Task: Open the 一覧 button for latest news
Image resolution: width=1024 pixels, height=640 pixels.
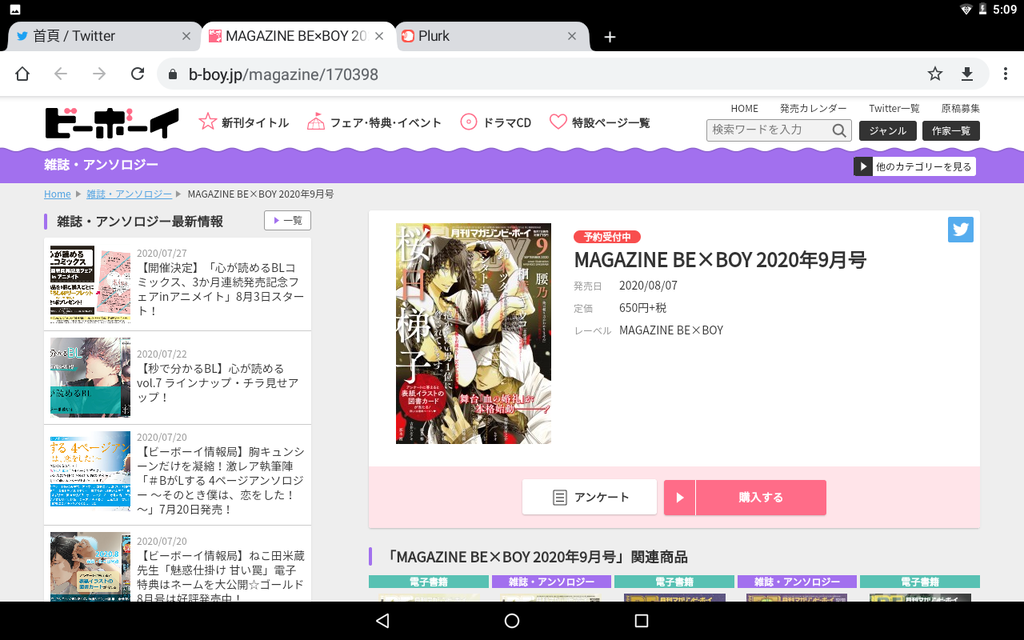Action: [287, 221]
